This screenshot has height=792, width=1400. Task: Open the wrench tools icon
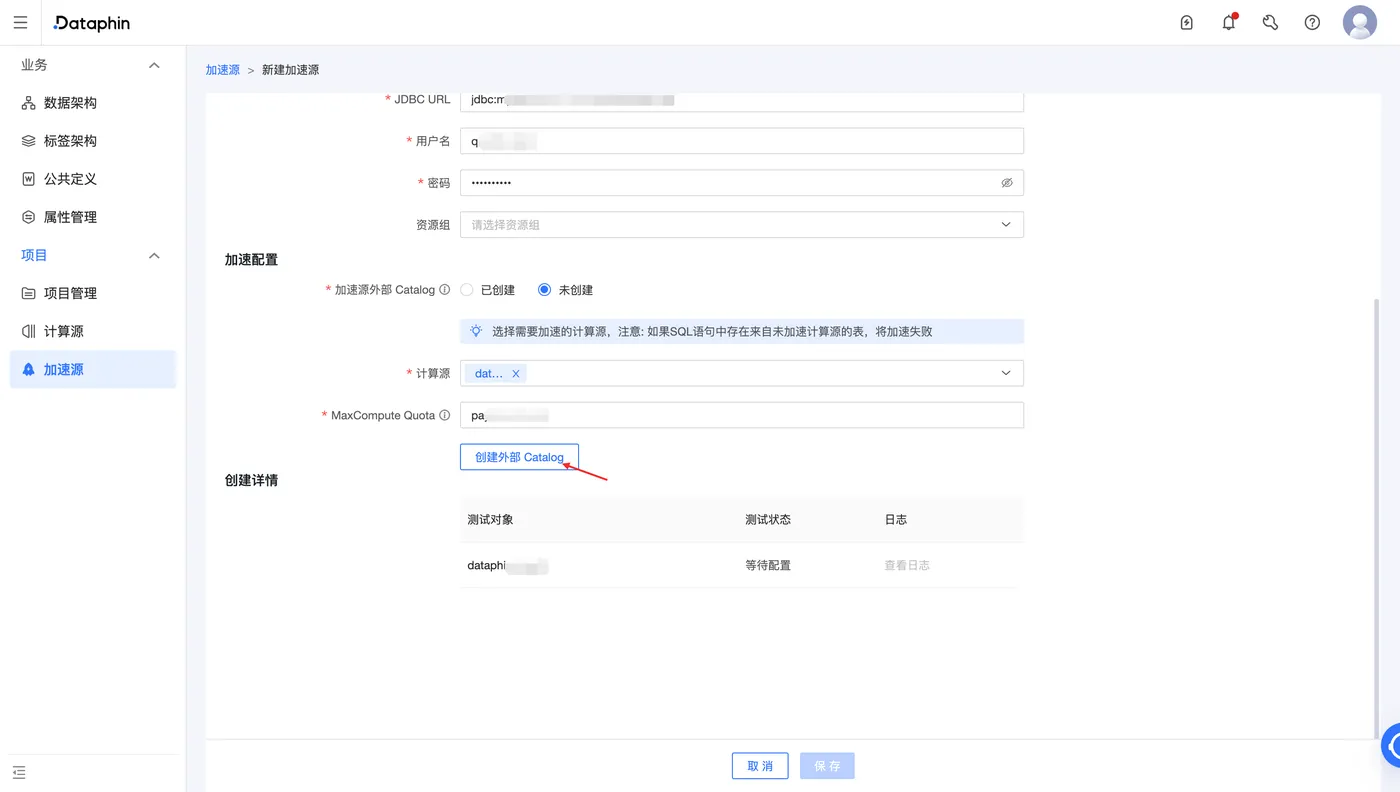coord(1271,23)
